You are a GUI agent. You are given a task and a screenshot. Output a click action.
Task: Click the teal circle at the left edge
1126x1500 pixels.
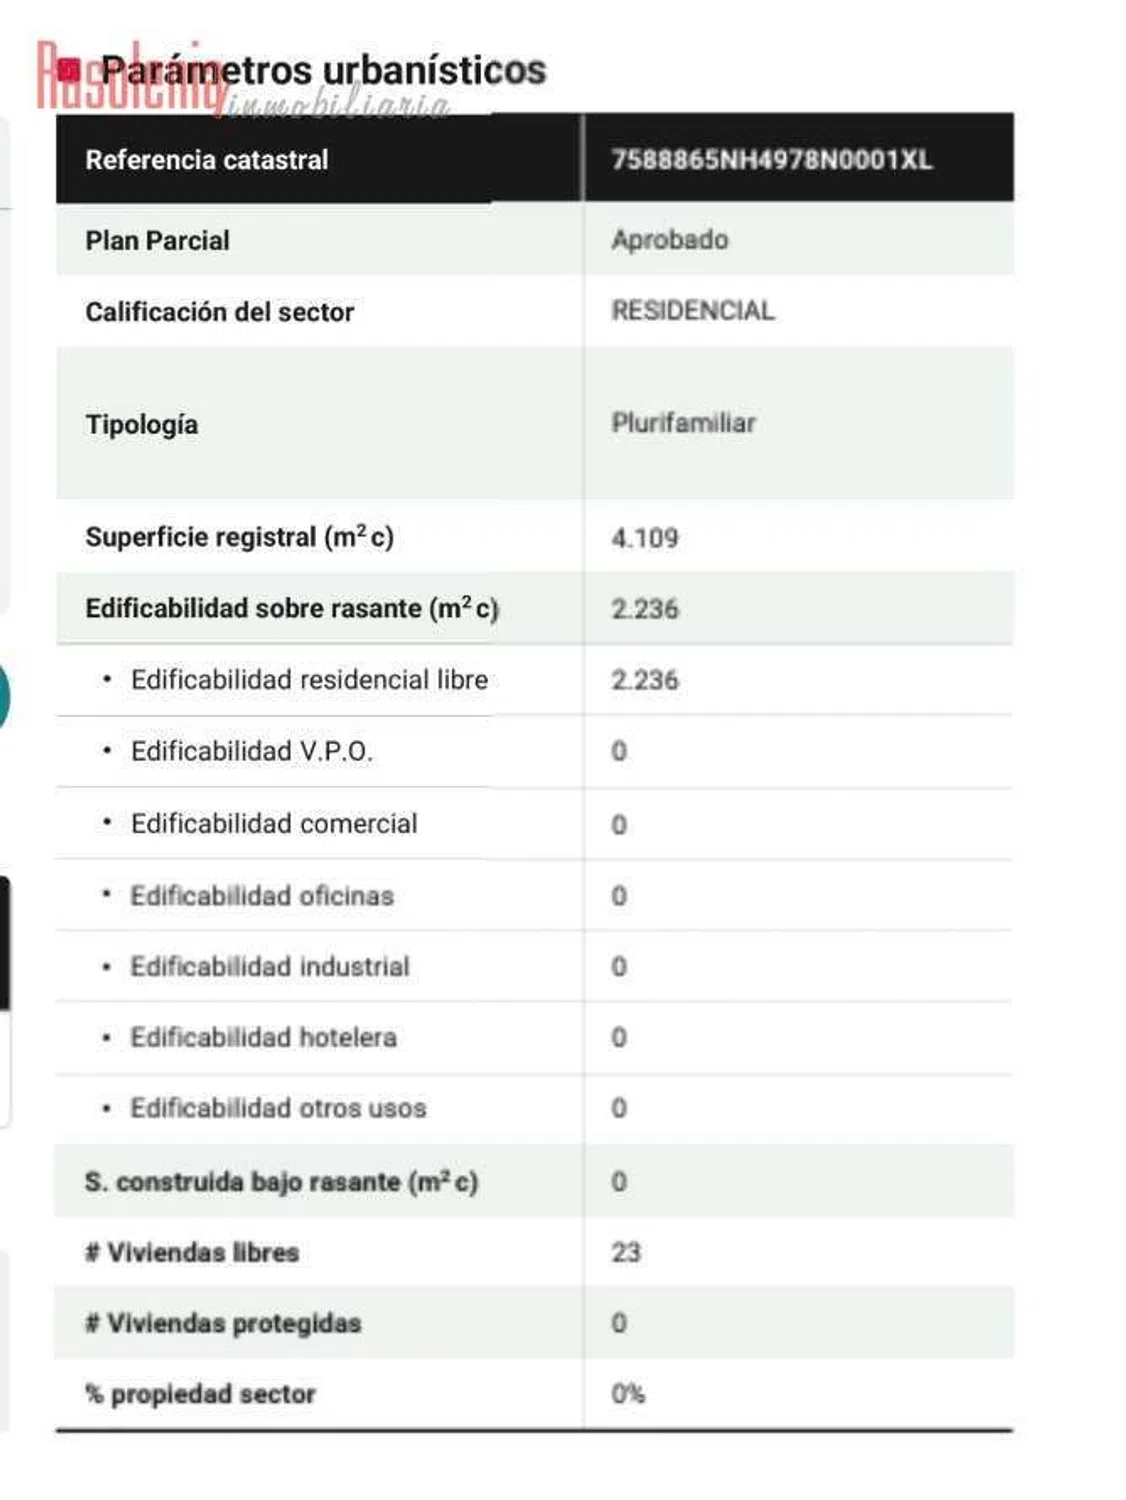point(3,696)
